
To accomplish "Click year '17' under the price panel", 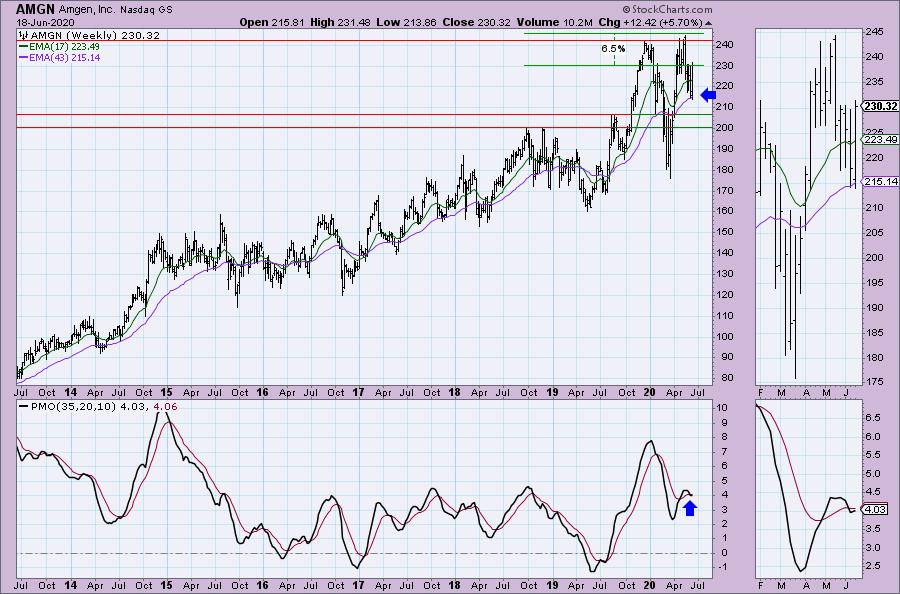I will [358, 393].
